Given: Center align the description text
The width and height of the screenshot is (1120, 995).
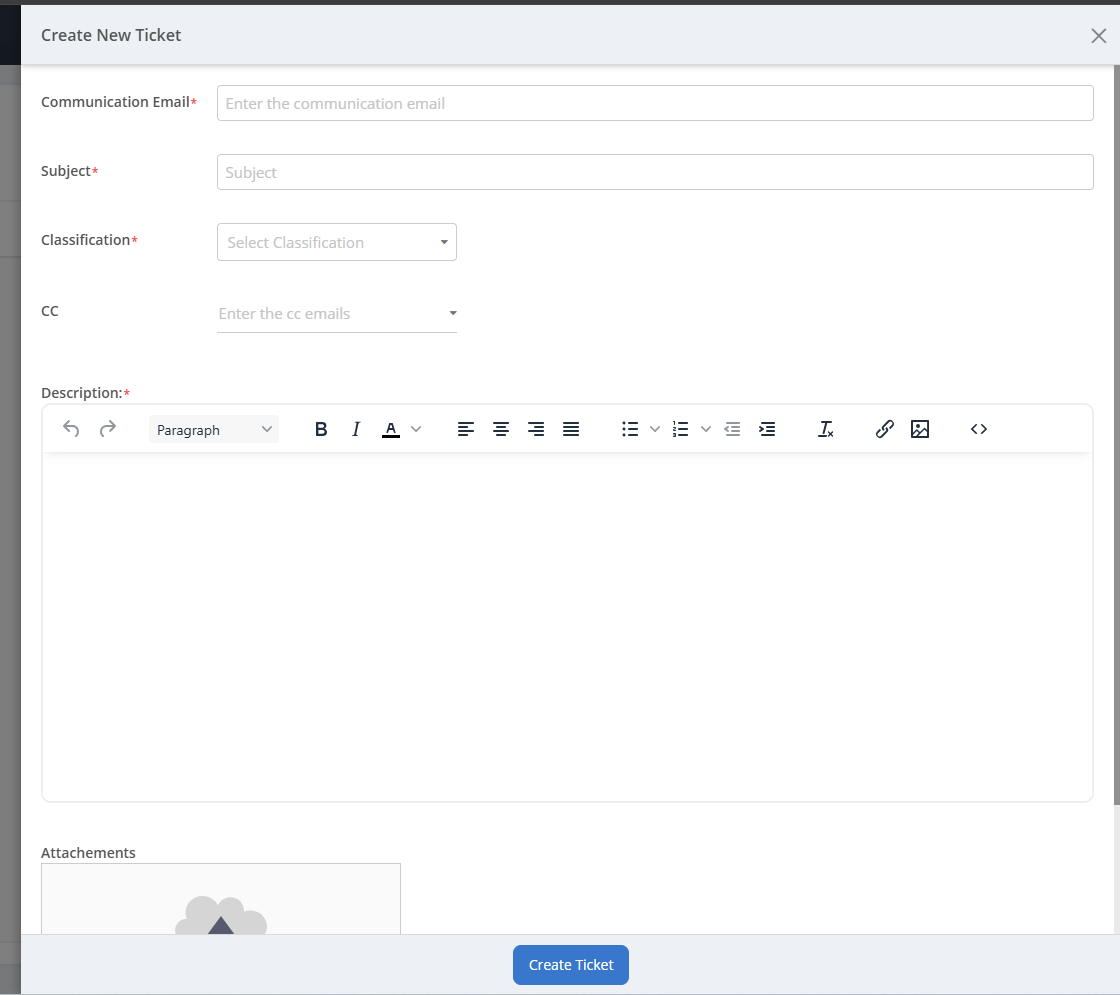Looking at the screenshot, I should pos(501,429).
